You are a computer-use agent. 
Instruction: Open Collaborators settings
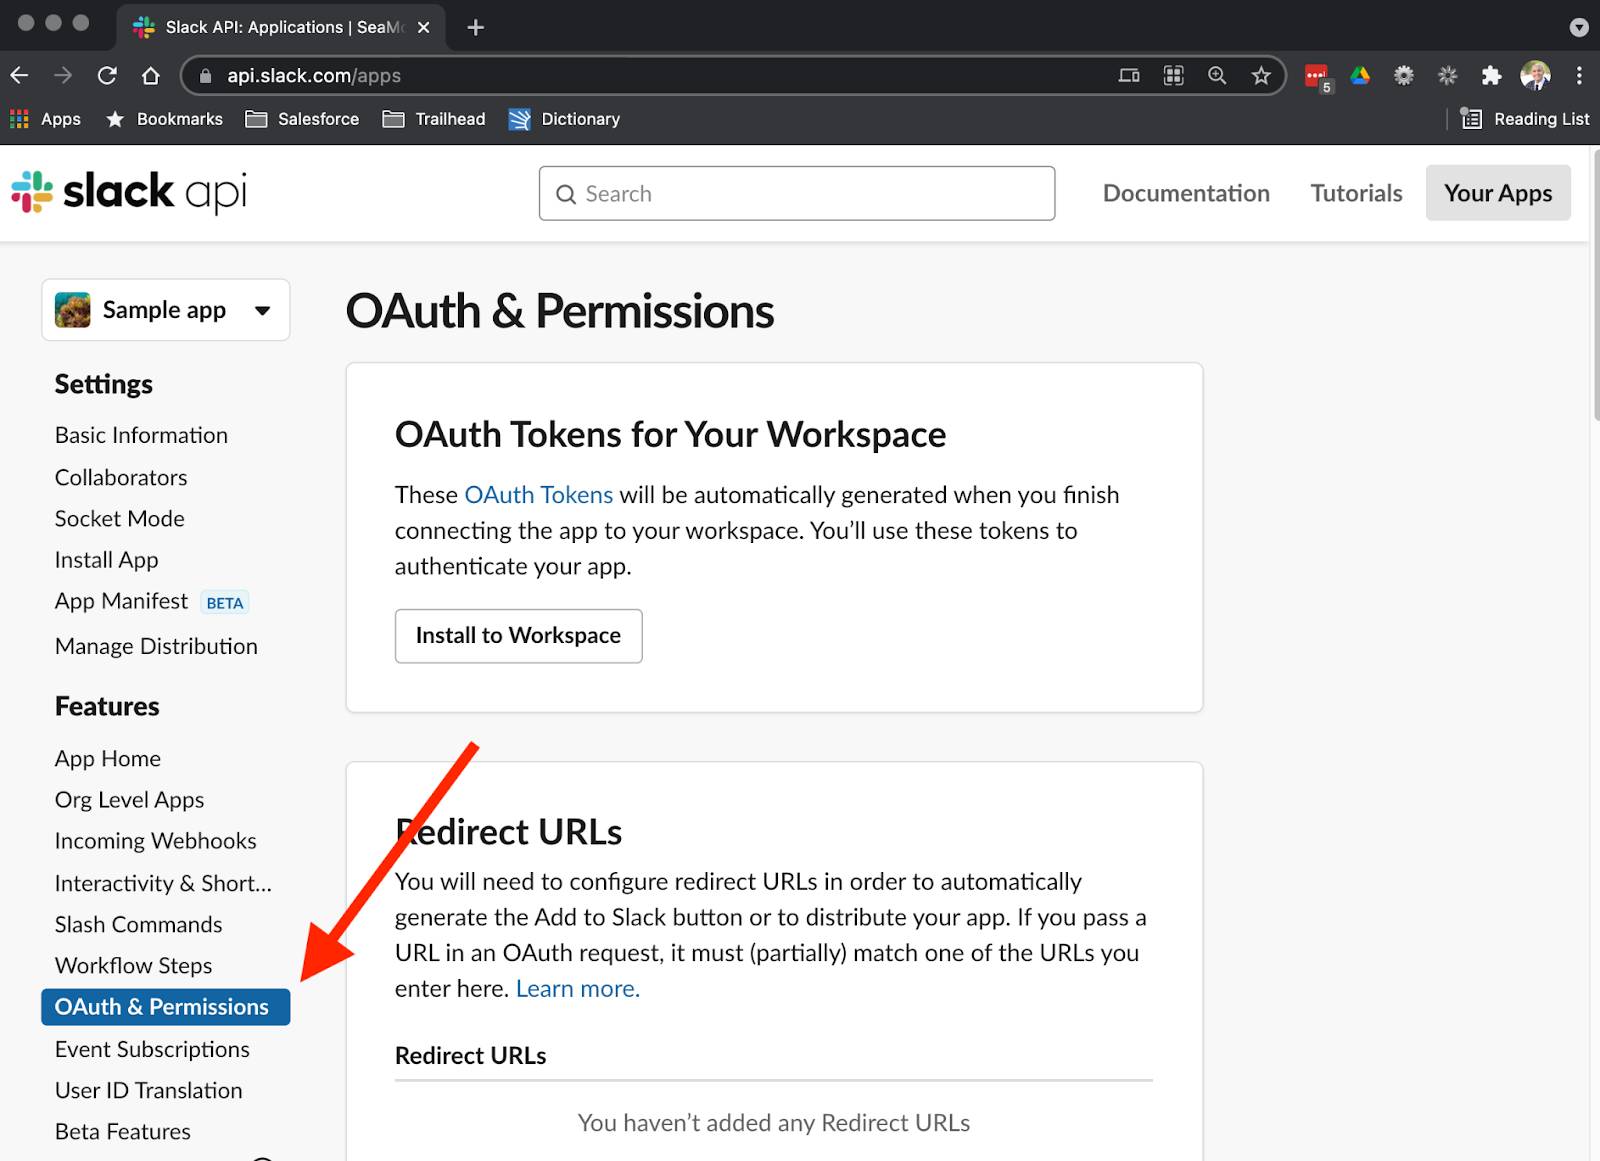[x=121, y=477]
